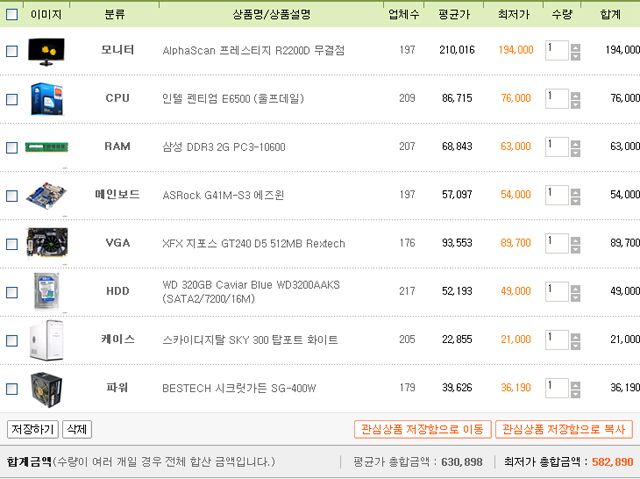Click 관심상품 저장함으로 복사 button
640x479 pixels.
pyautogui.click(x=564, y=429)
